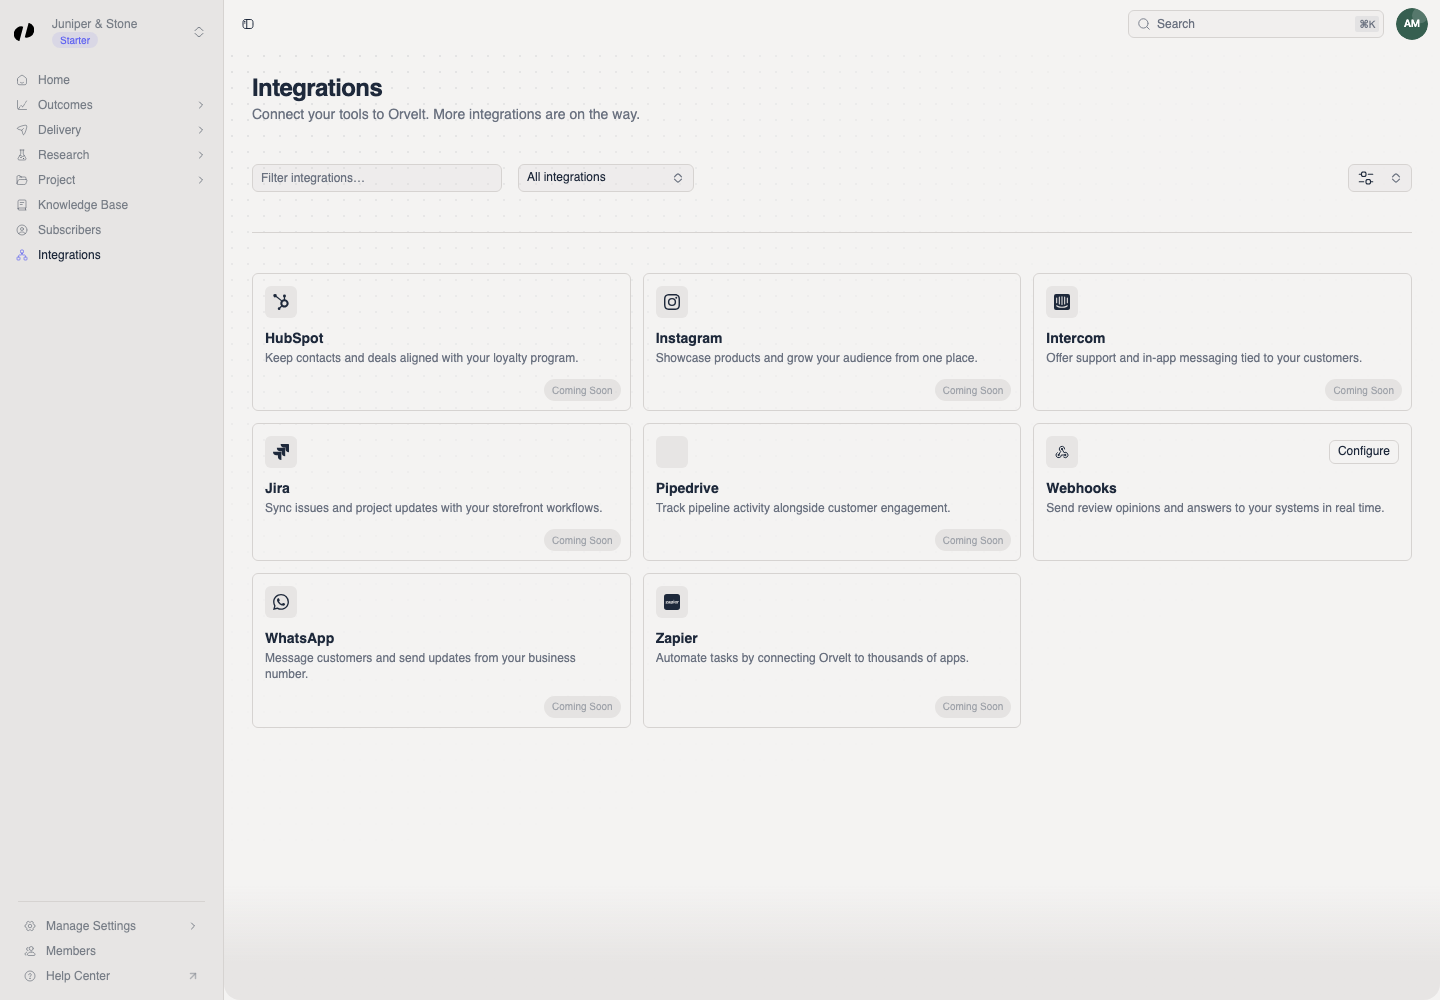1440x1000 pixels.
Task: Click the Instagram card title
Action: pyautogui.click(x=689, y=338)
